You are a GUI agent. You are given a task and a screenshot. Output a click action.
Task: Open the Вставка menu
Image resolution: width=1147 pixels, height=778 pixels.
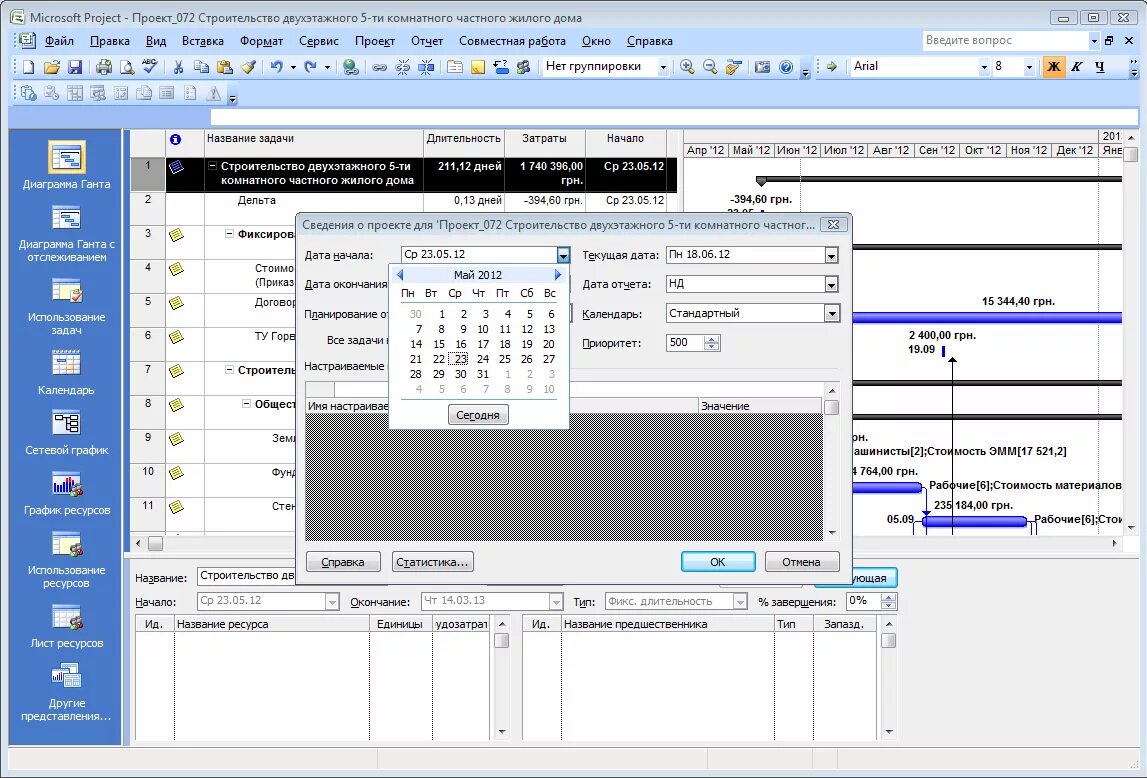click(203, 41)
